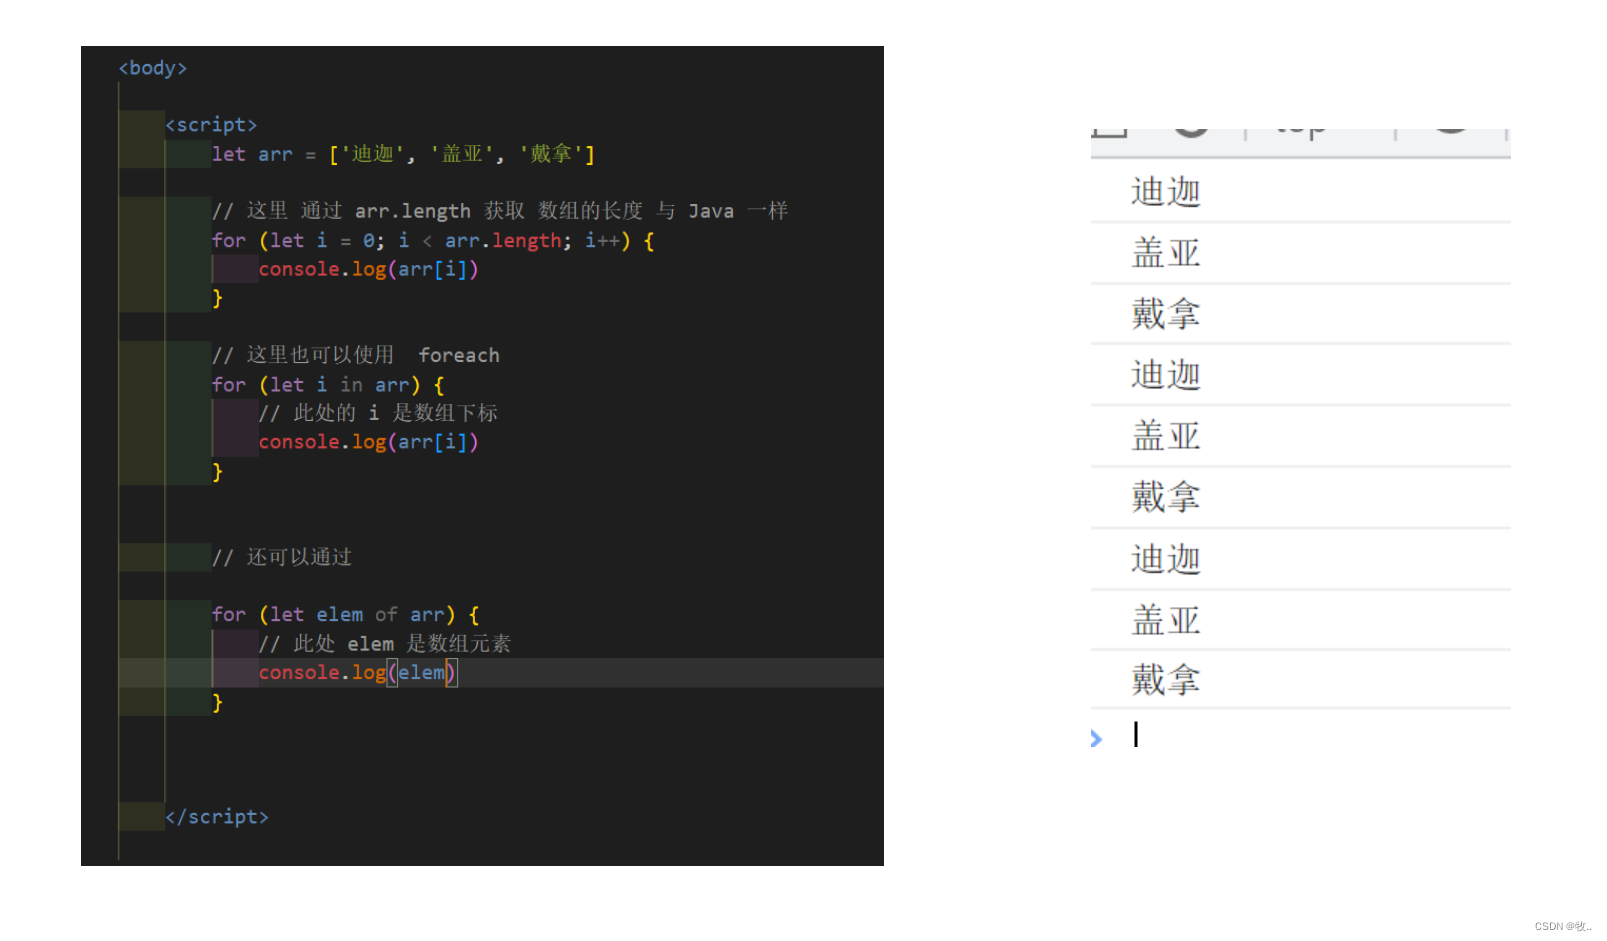Click the 'for (let elem of arr)' line
1607x941 pixels.
point(345,615)
